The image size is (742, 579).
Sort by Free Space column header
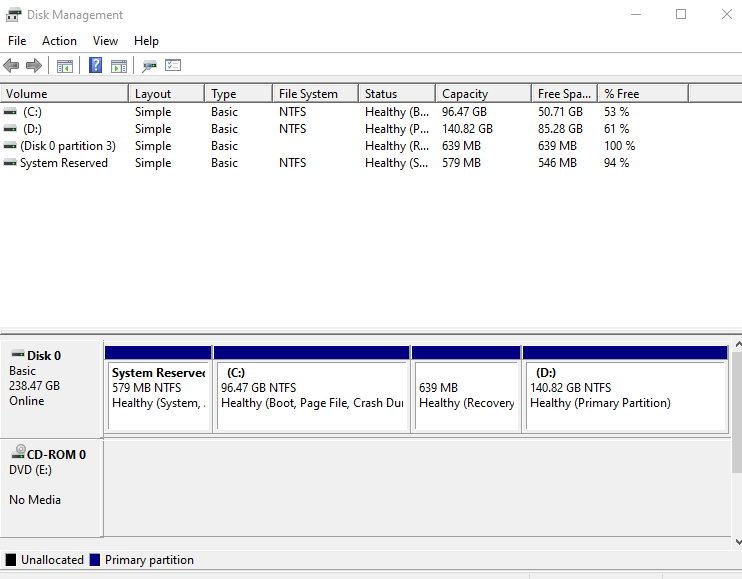click(x=565, y=94)
